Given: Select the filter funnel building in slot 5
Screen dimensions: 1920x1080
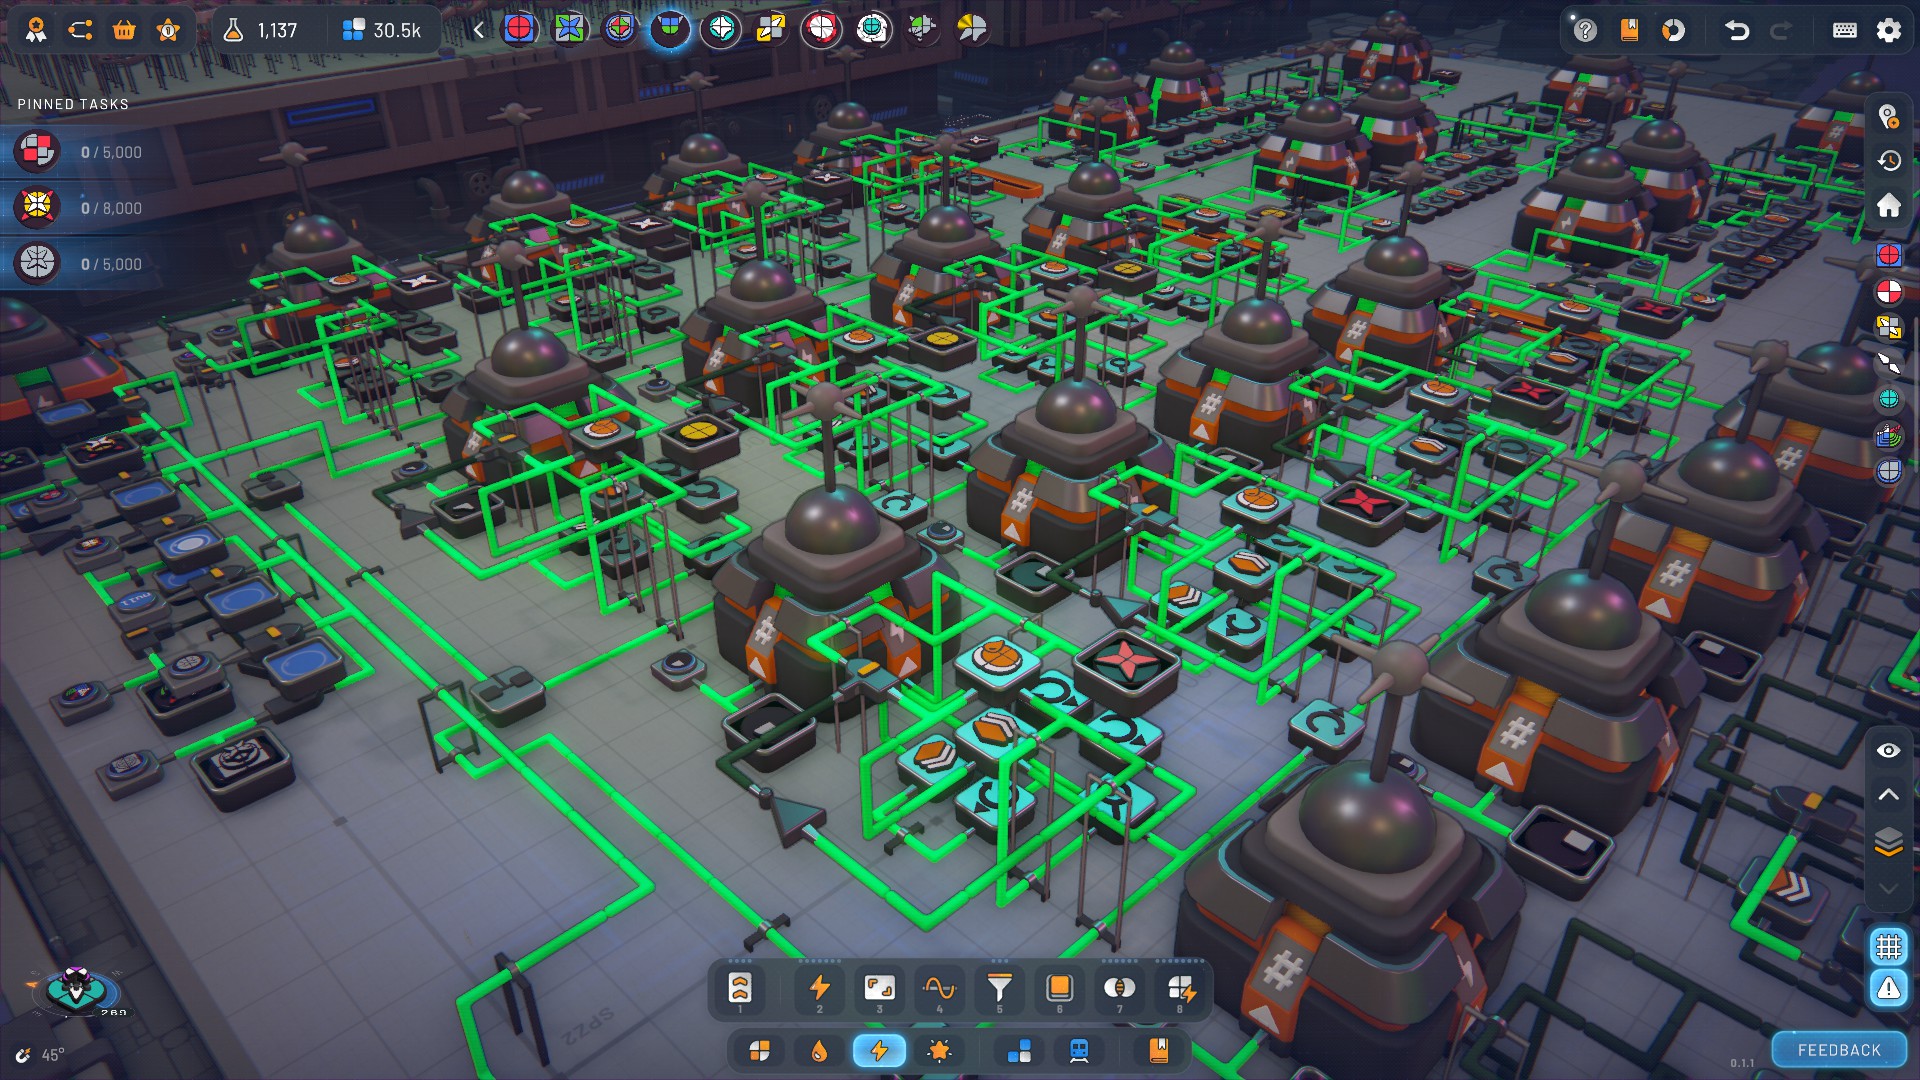Looking at the screenshot, I should coord(999,989).
